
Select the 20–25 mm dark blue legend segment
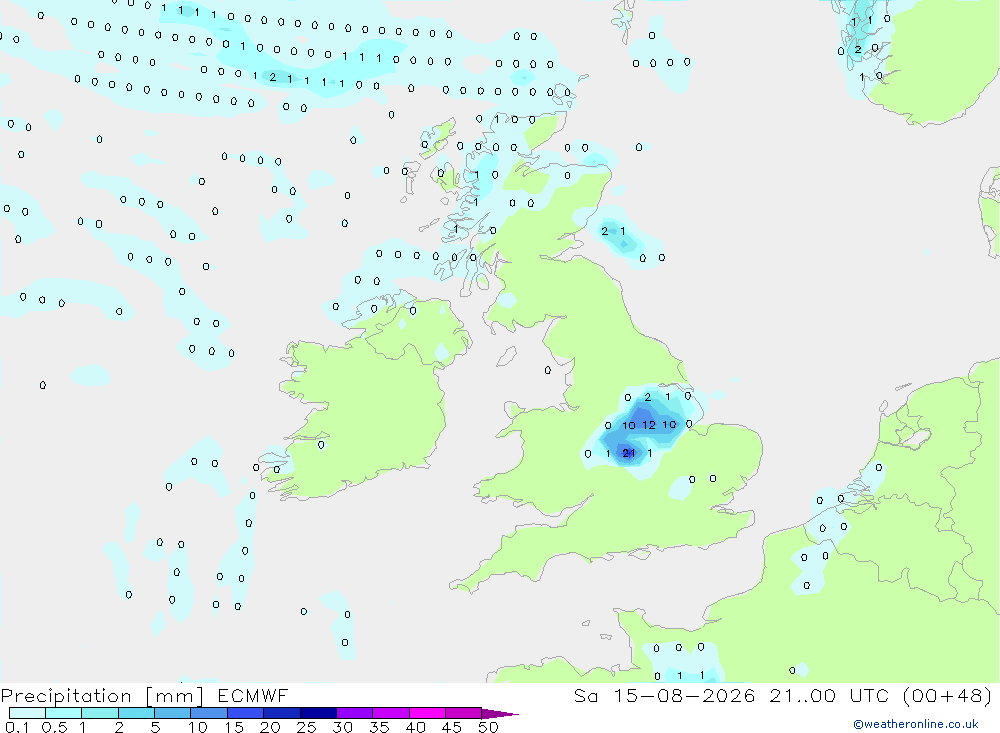[281, 713]
